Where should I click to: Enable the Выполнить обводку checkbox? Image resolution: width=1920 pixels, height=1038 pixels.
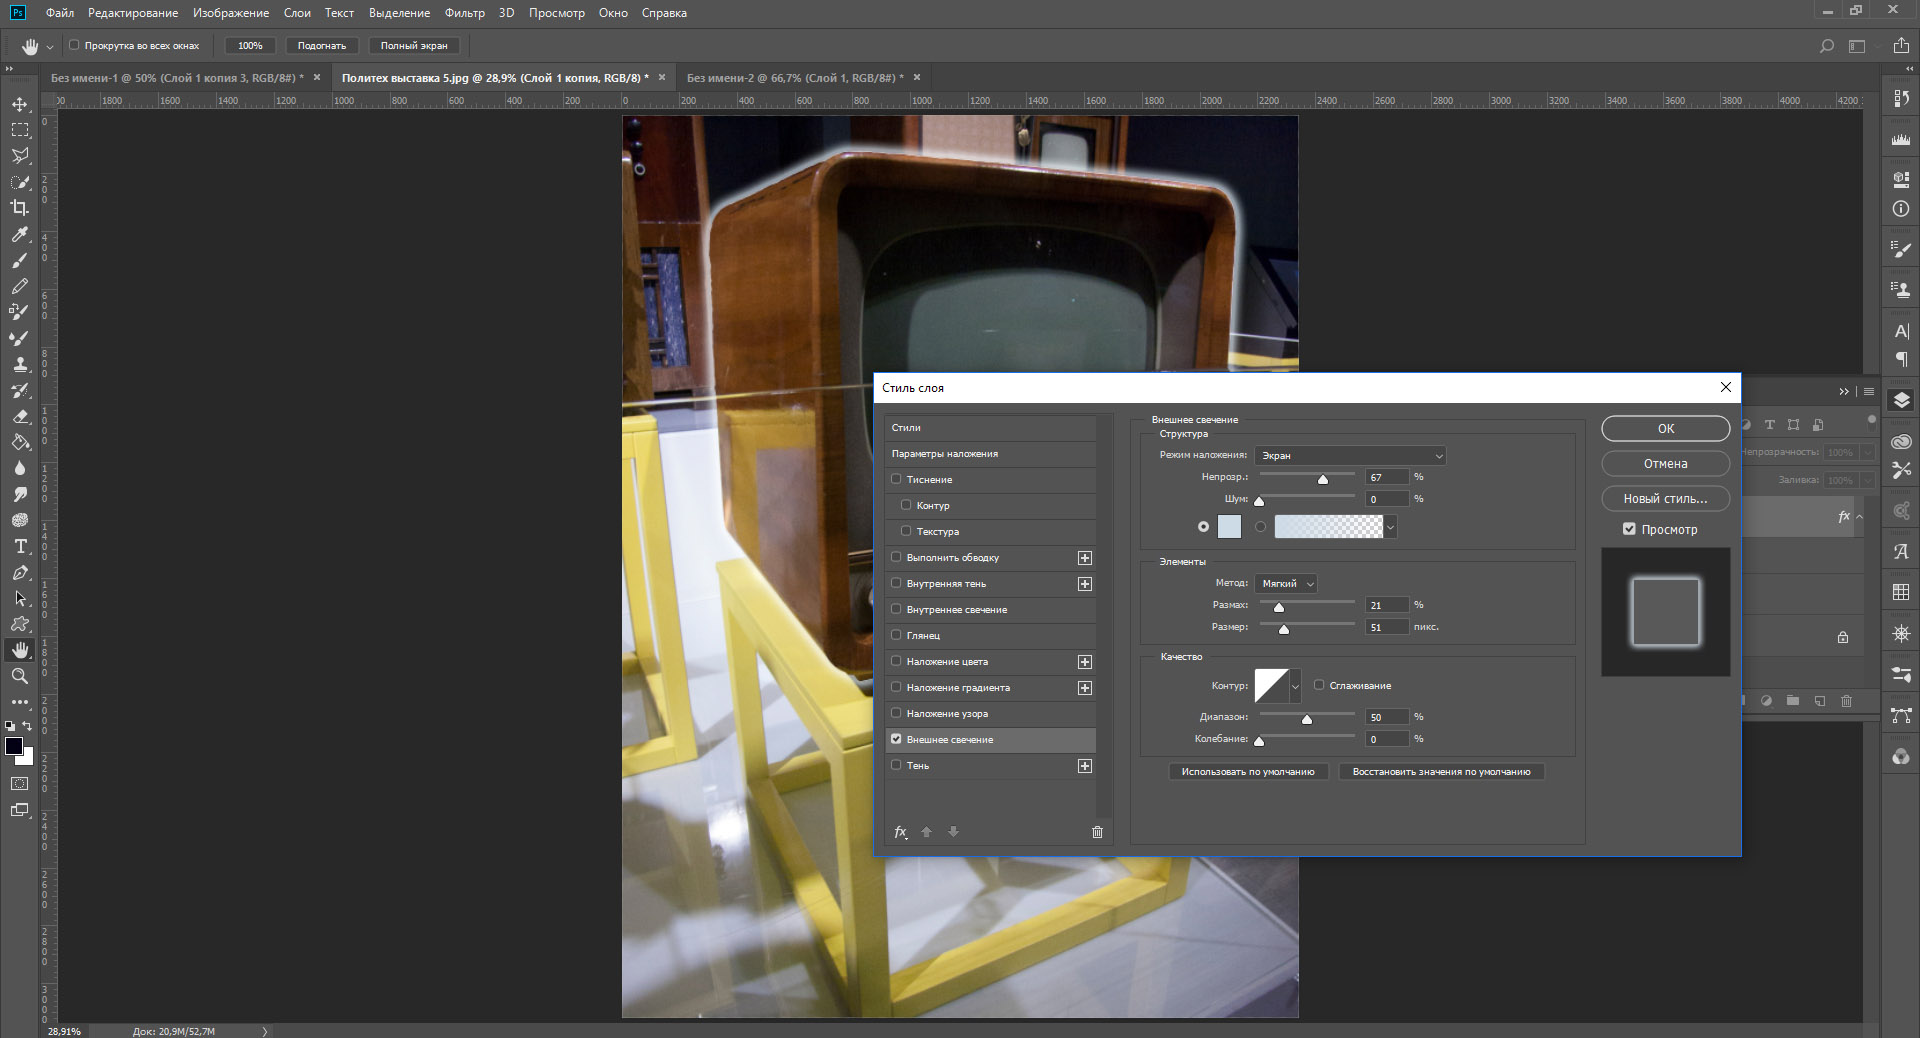tap(896, 557)
